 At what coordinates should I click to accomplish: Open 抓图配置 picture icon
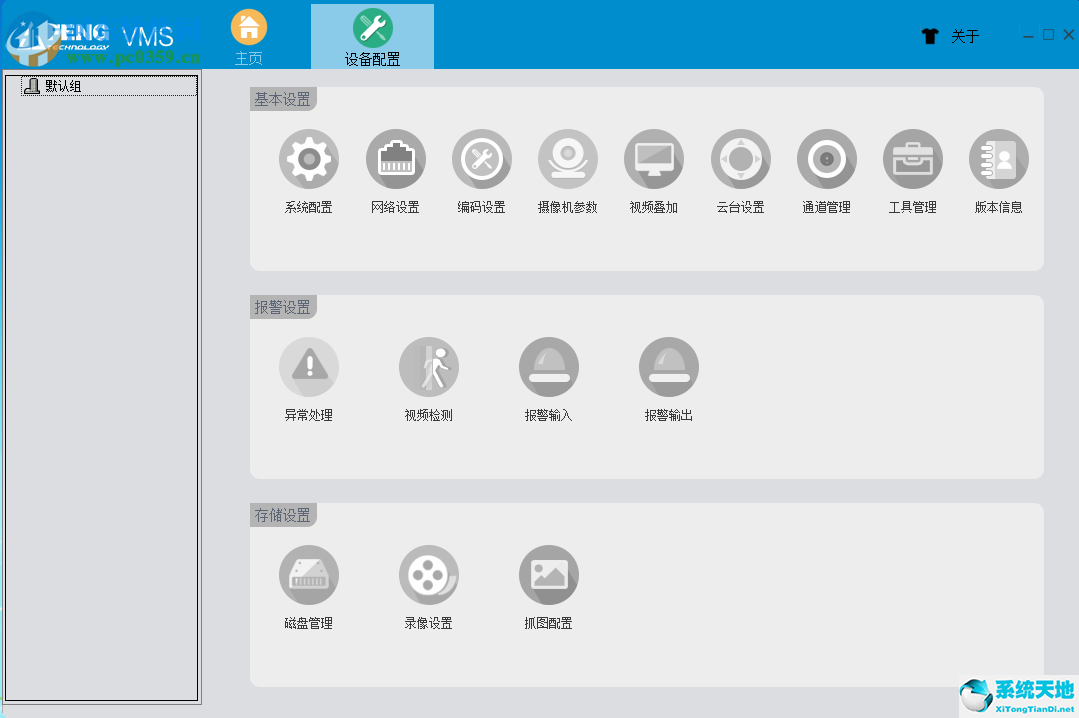548,575
